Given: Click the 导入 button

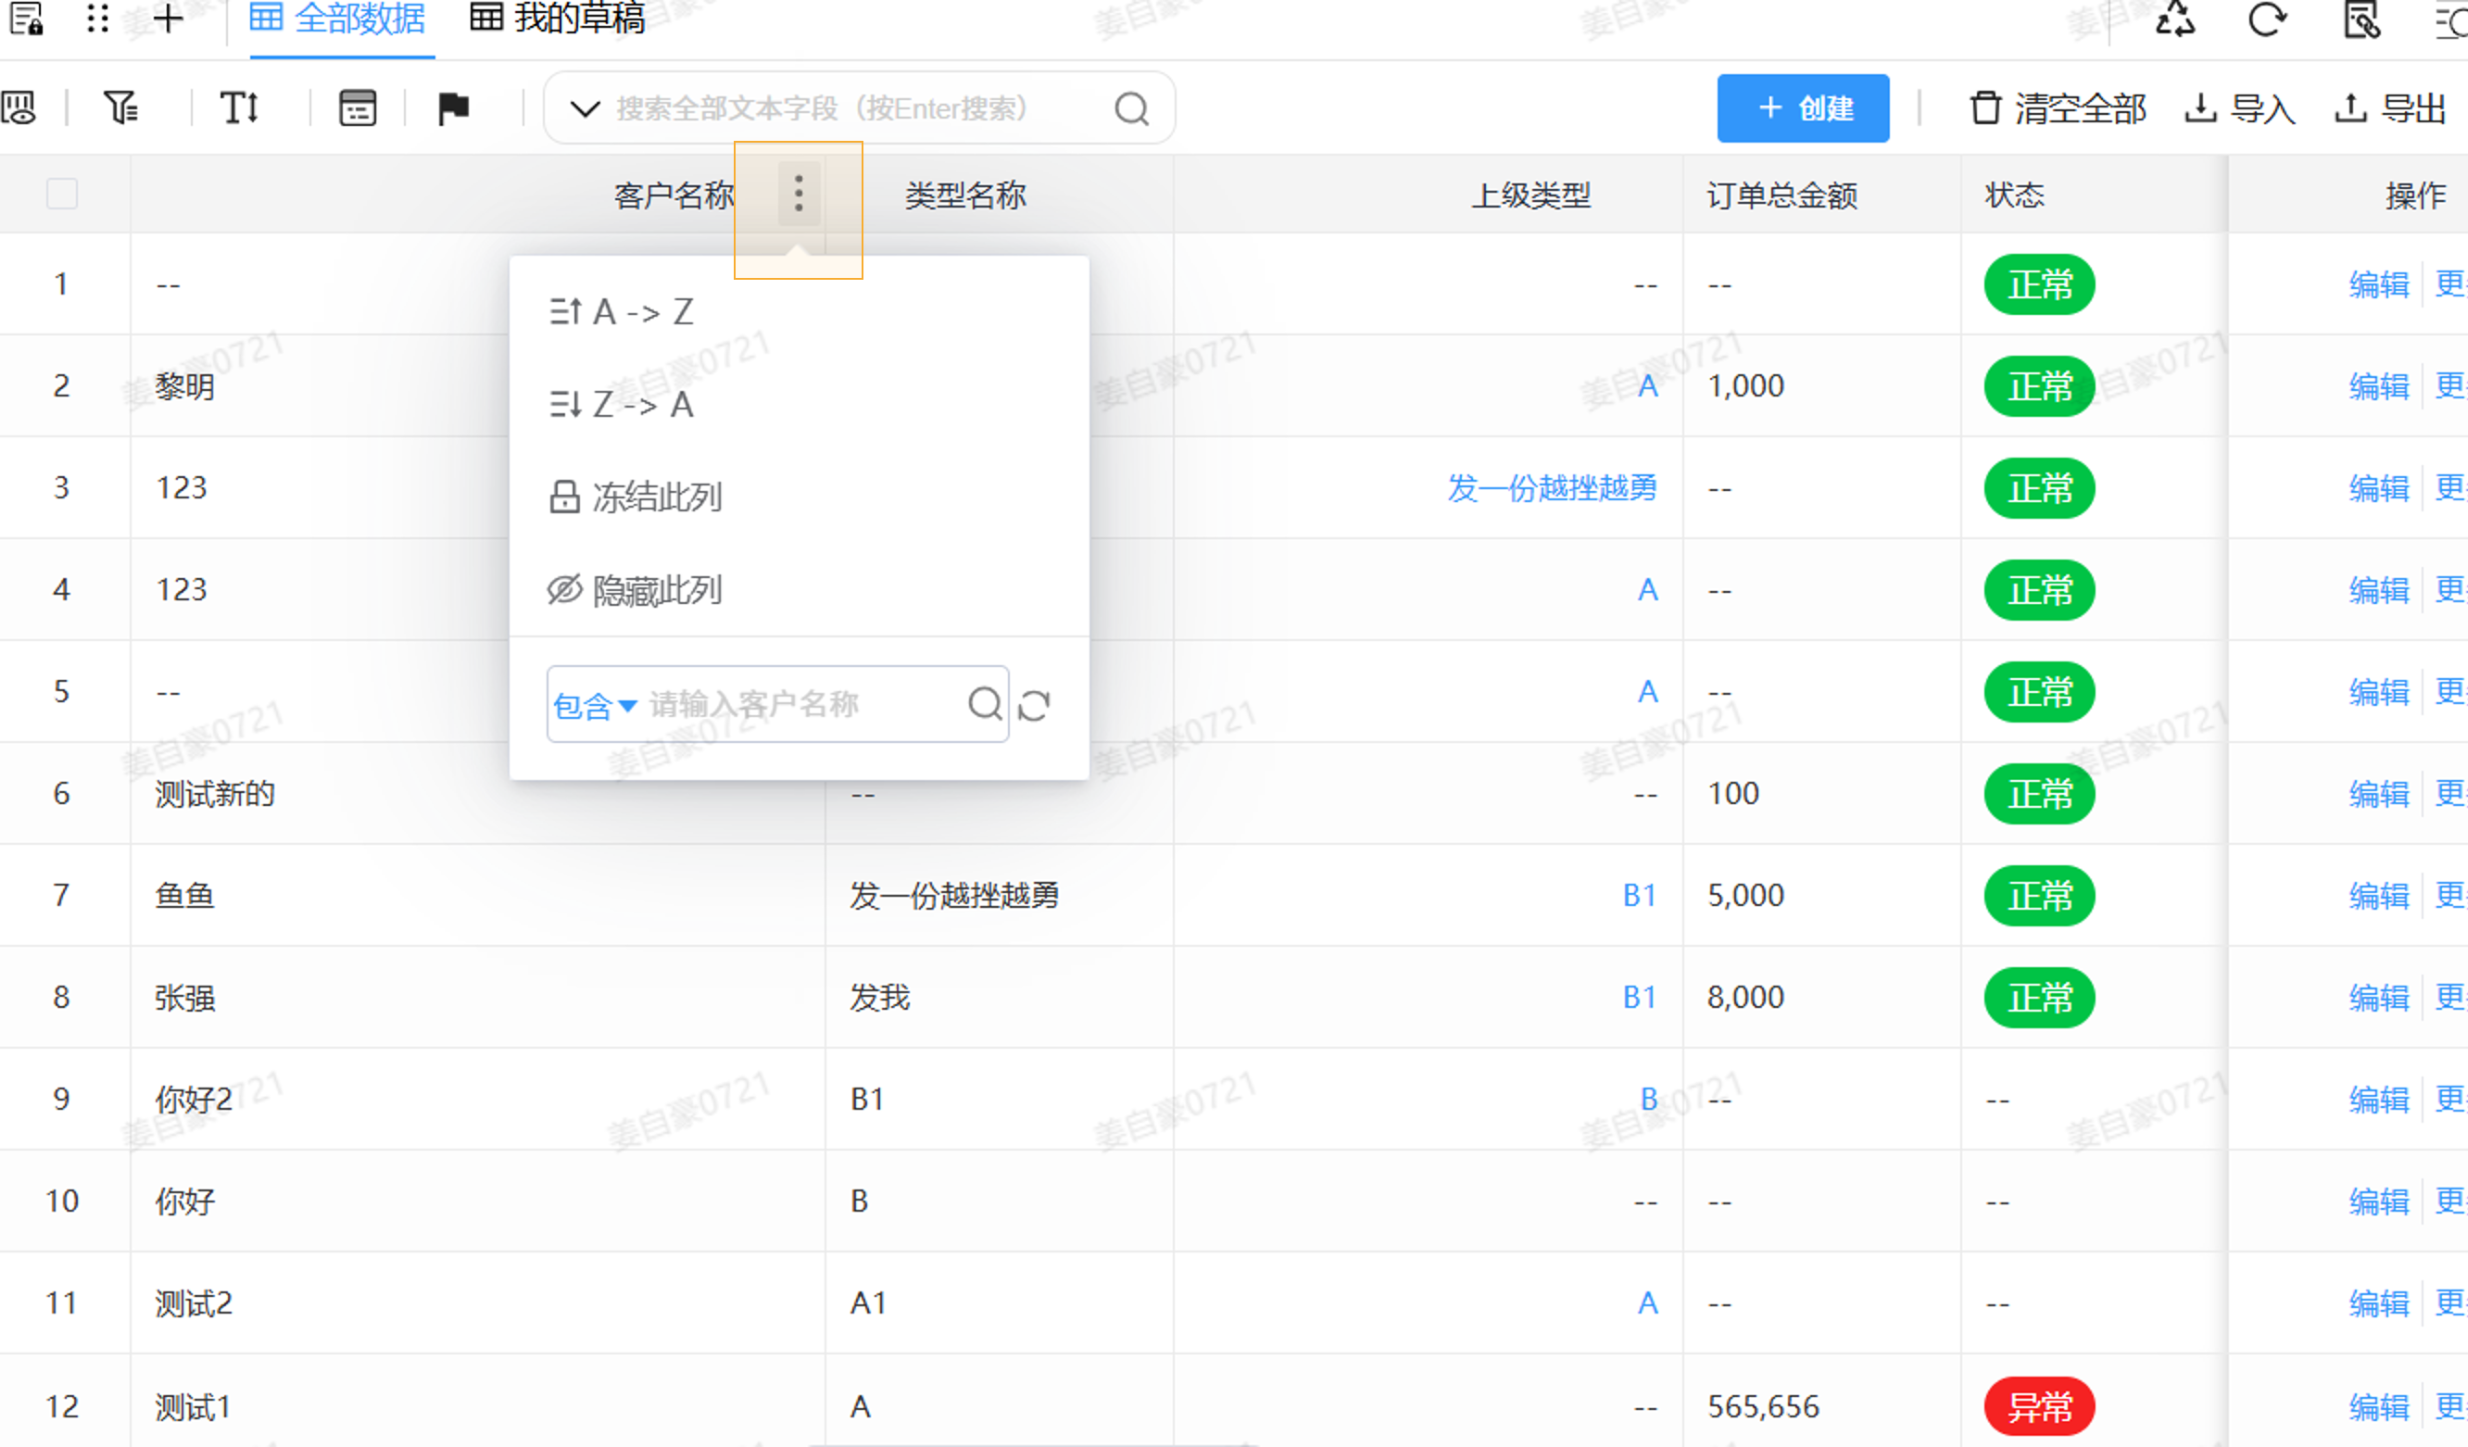Looking at the screenshot, I should (x=2240, y=108).
